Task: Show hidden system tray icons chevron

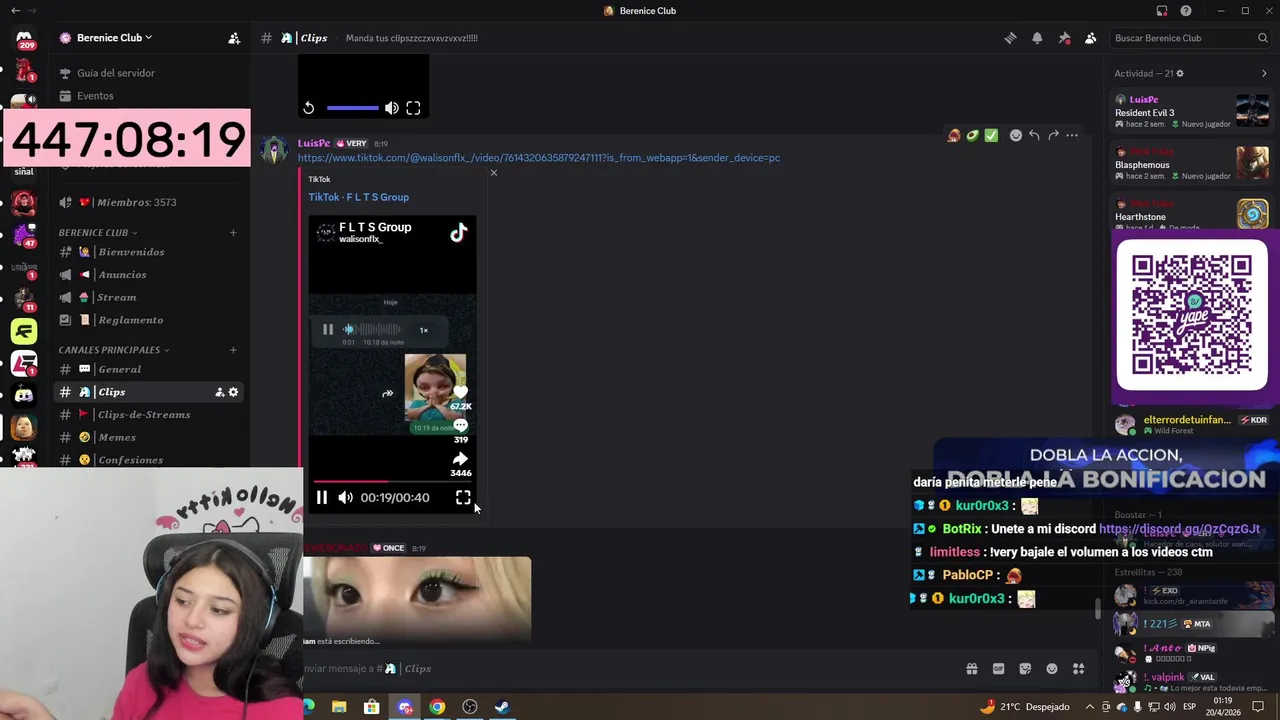Action: [x=1090, y=707]
